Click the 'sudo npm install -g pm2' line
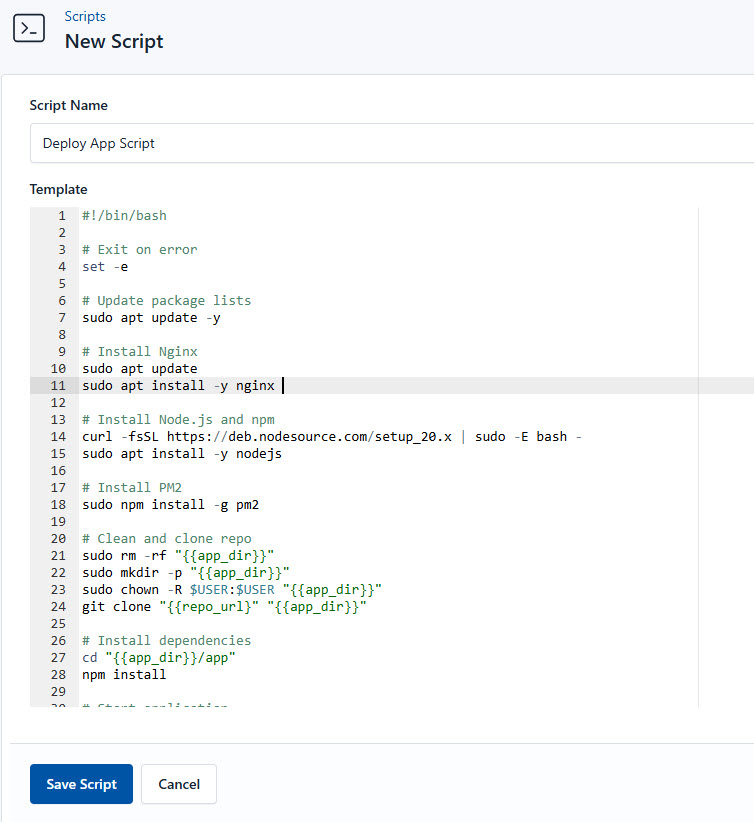 [x=170, y=504]
